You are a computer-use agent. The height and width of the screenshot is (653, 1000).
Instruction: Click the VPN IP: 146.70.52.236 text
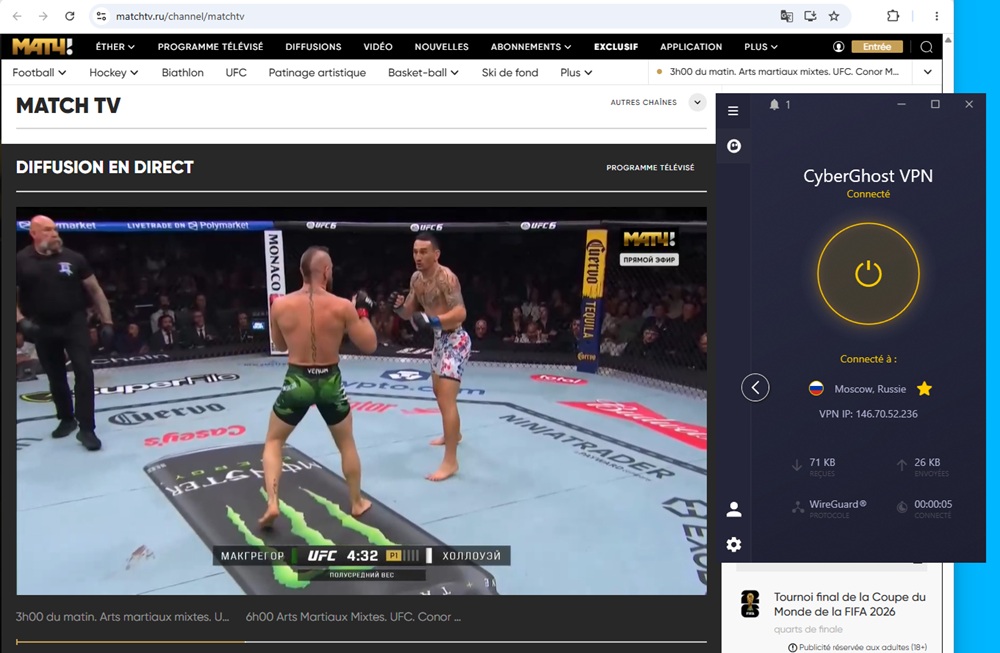[868, 414]
